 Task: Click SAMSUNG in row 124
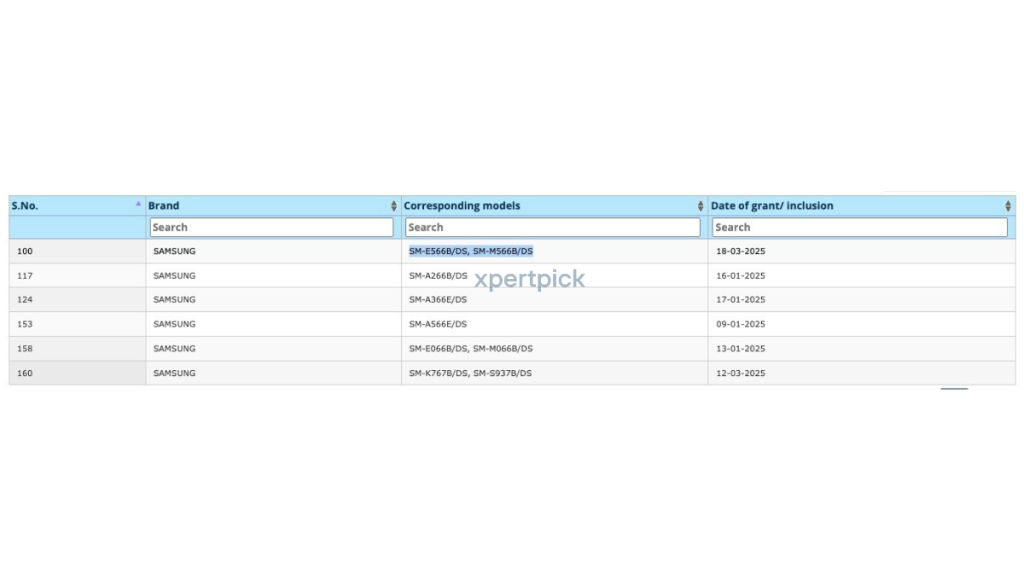click(x=174, y=300)
